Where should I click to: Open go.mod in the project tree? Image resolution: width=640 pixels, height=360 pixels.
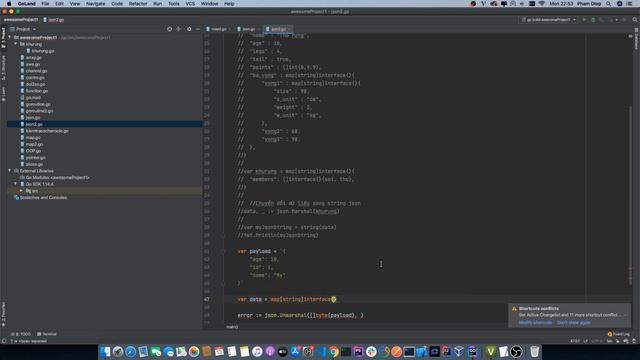tap(31, 98)
